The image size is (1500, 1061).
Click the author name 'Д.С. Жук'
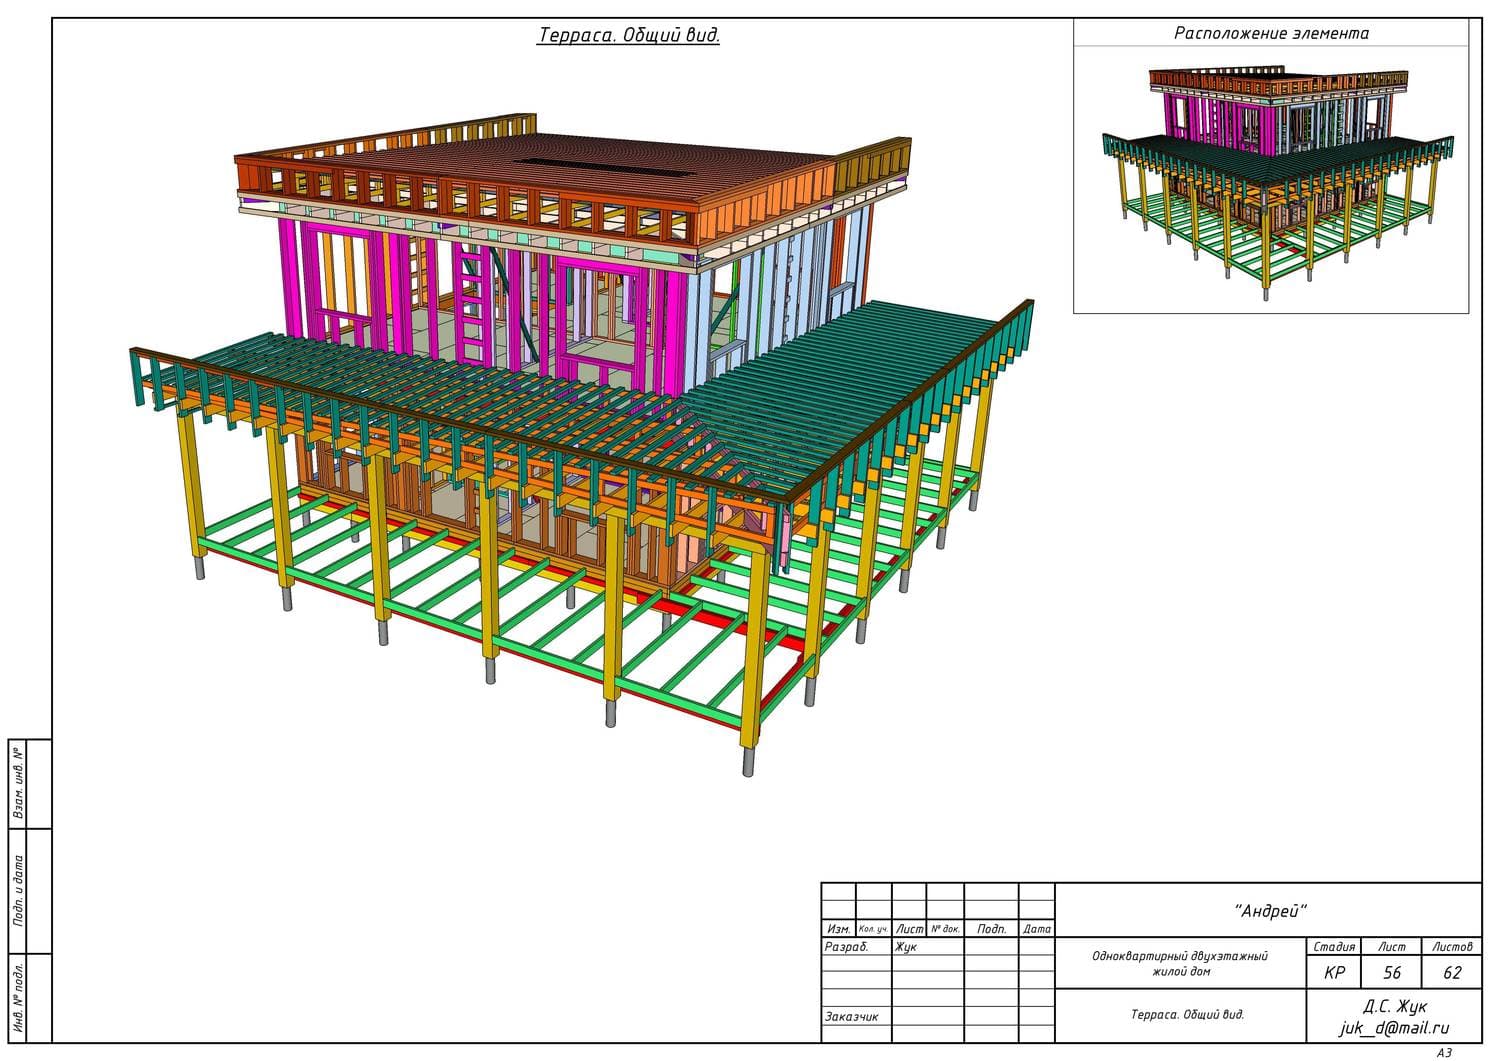[1394, 1006]
